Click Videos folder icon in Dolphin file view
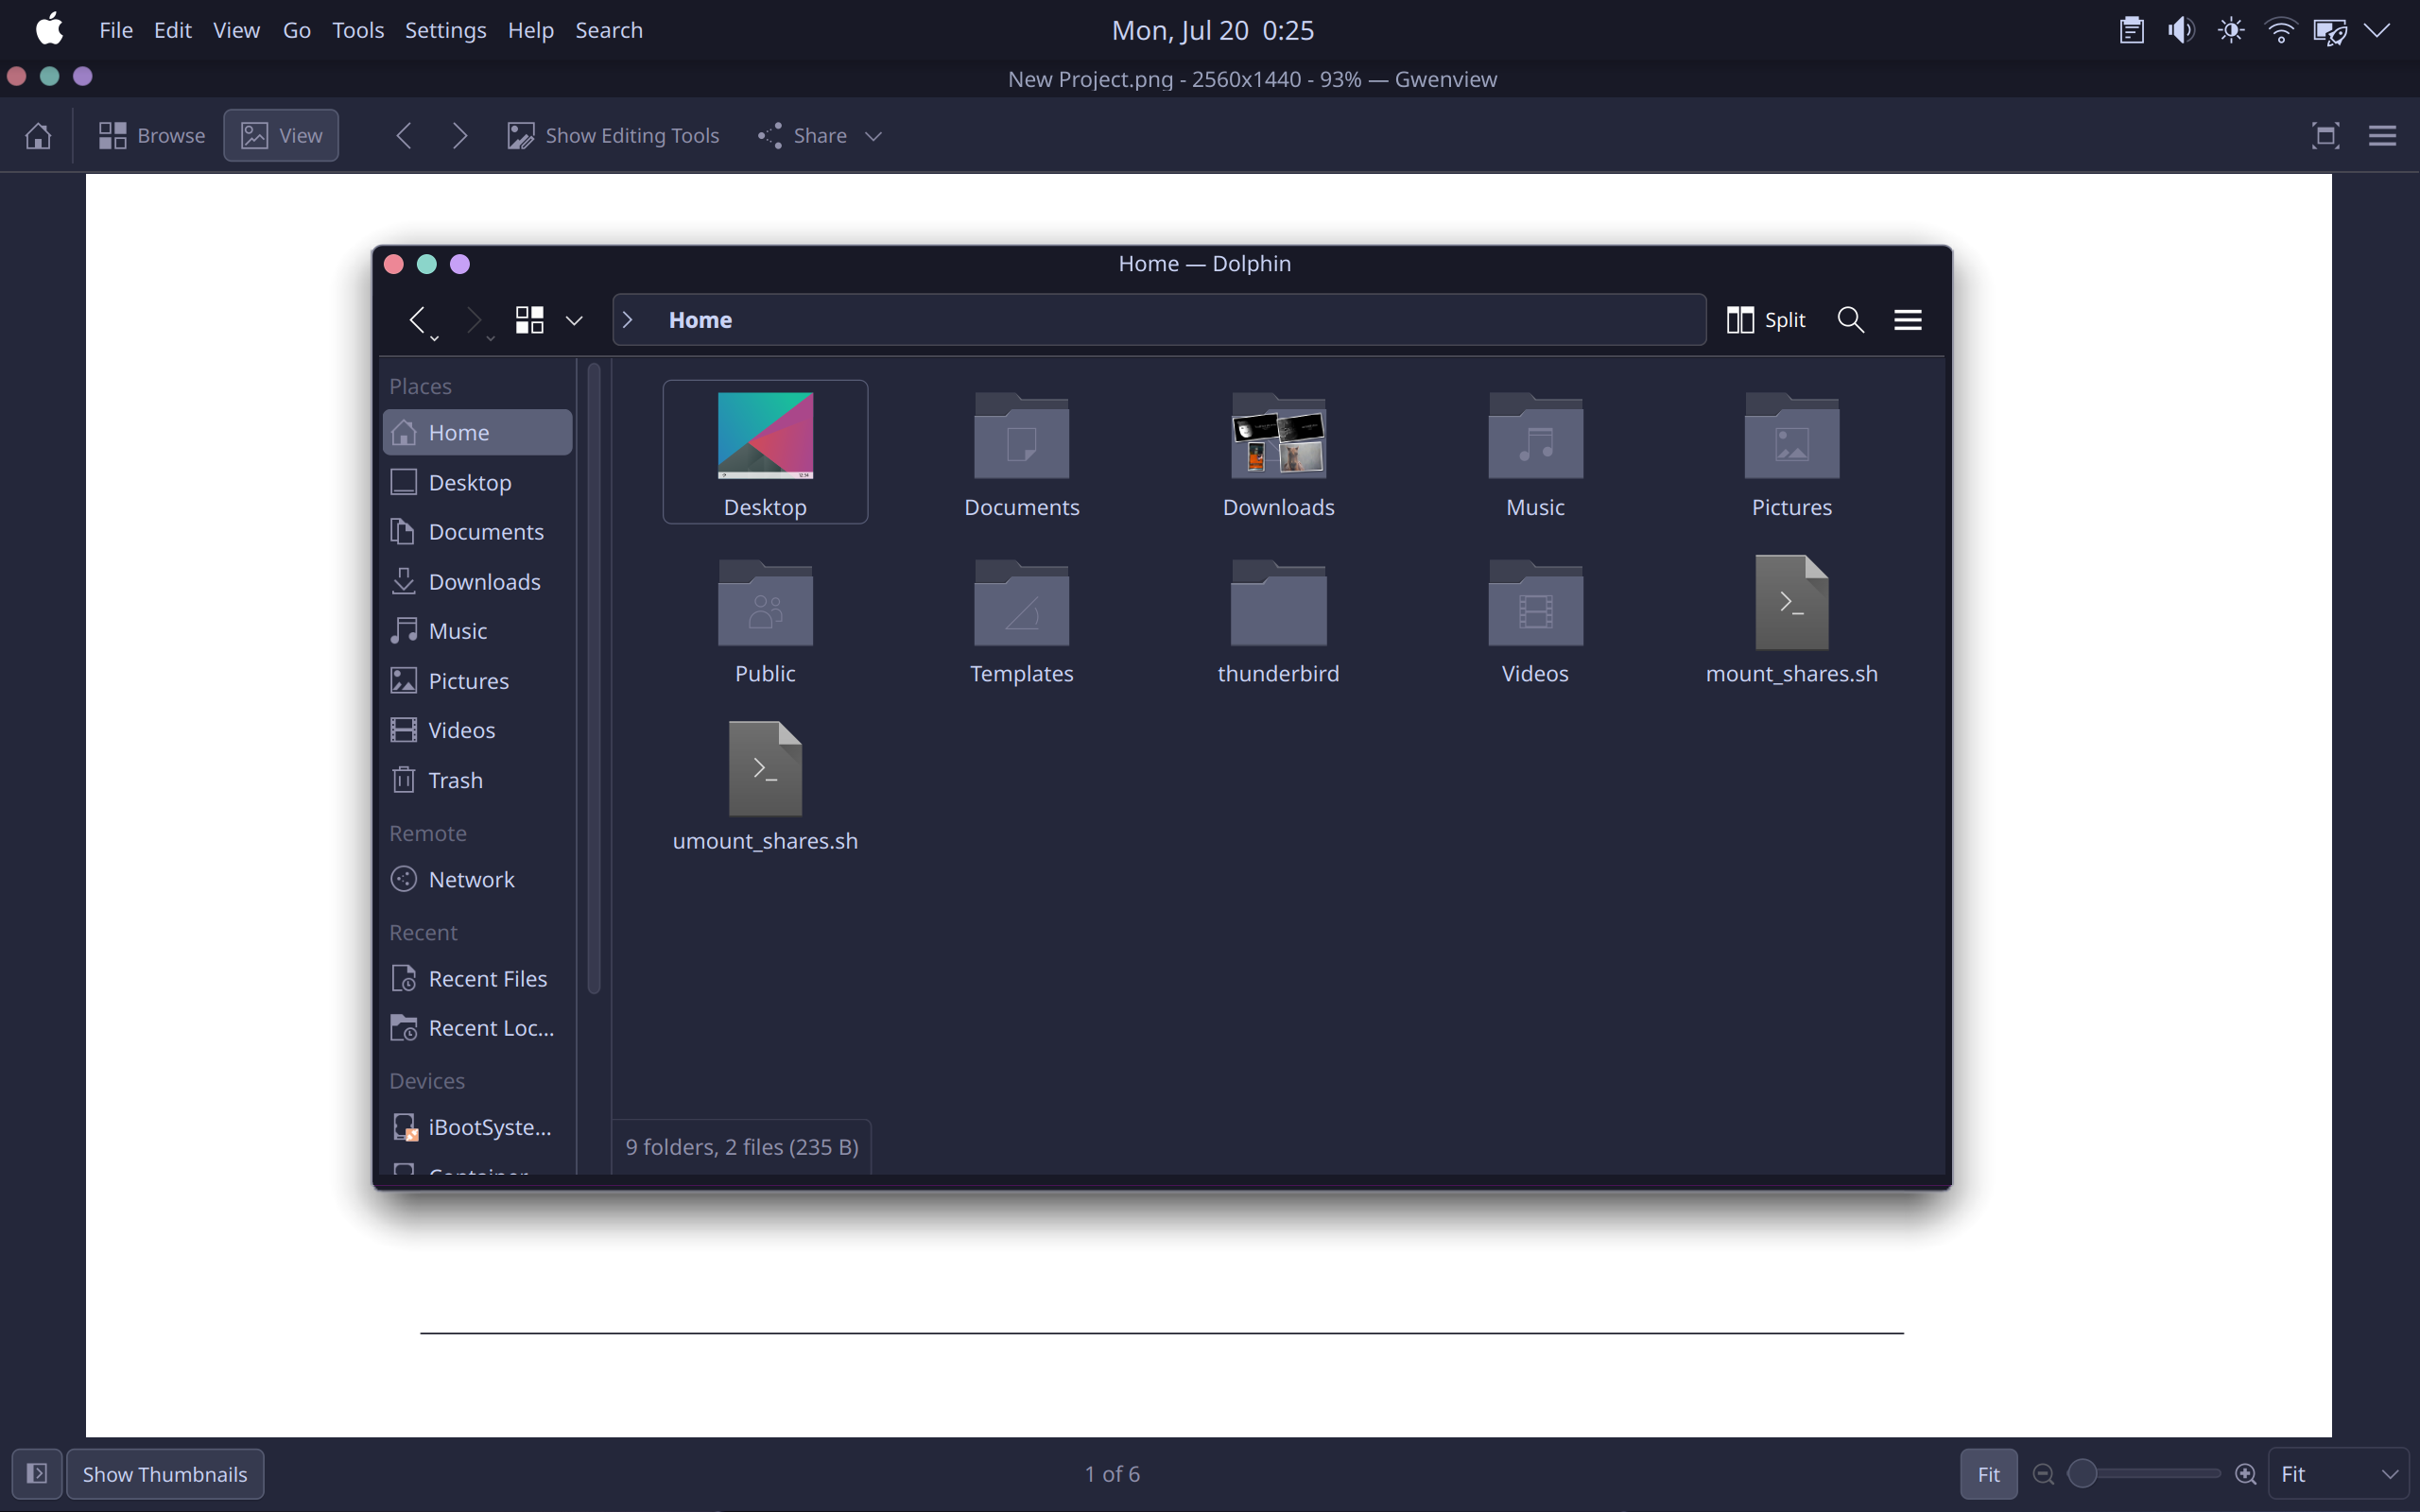2420x1512 pixels. (1535, 602)
